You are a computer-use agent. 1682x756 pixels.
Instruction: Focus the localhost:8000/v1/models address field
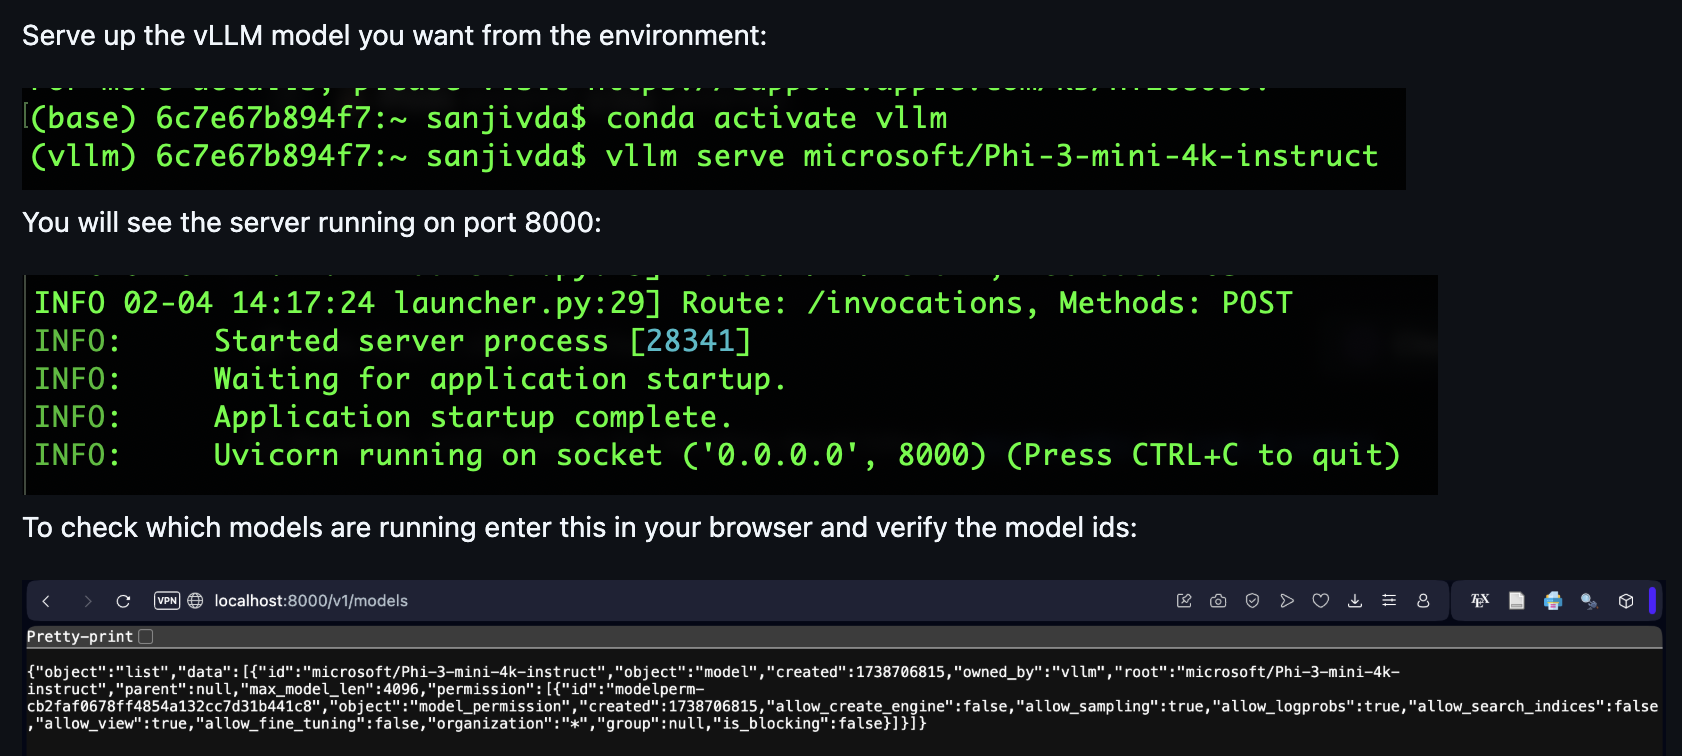[311, 601]
